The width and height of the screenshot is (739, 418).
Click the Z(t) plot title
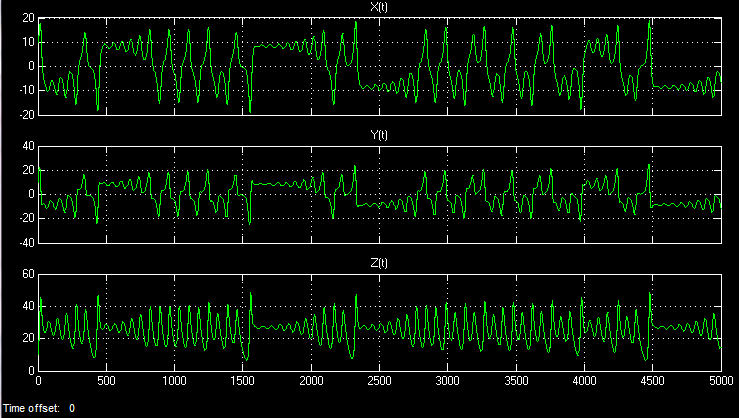click(379, 263)
